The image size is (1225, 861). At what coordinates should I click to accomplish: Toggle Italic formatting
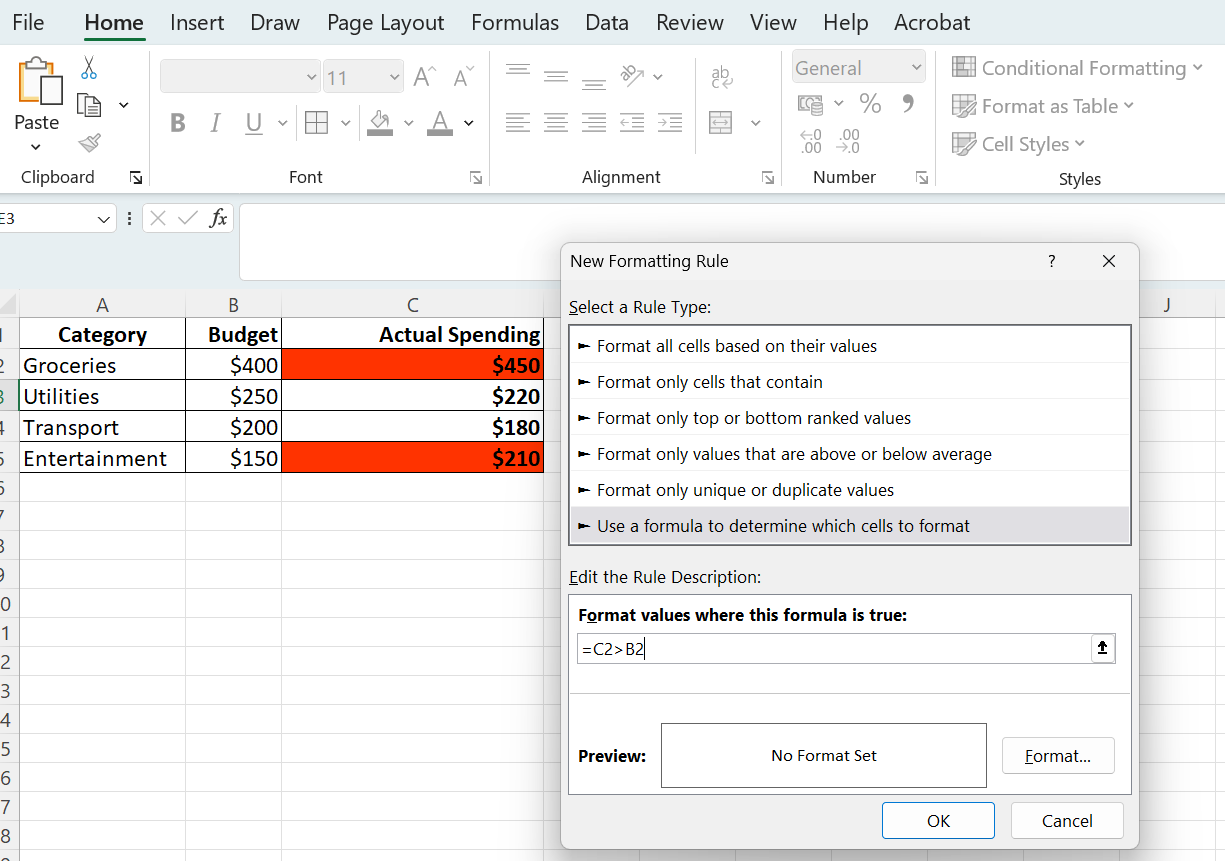[215, 123]
